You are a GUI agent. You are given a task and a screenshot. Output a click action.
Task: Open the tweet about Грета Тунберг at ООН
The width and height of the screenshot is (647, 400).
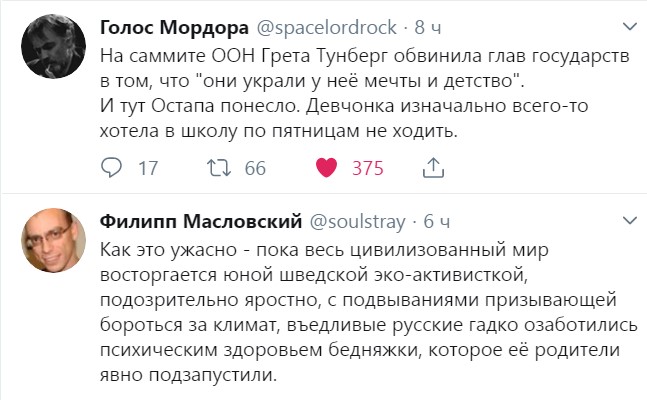[x=365, y=93]
